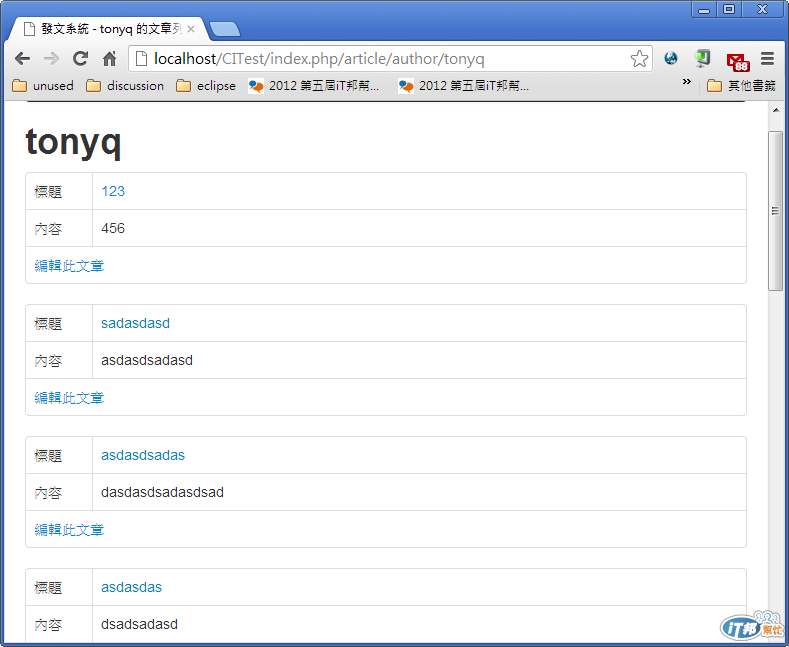Select the 發文系統 - tonyq tab

point(107,29)
